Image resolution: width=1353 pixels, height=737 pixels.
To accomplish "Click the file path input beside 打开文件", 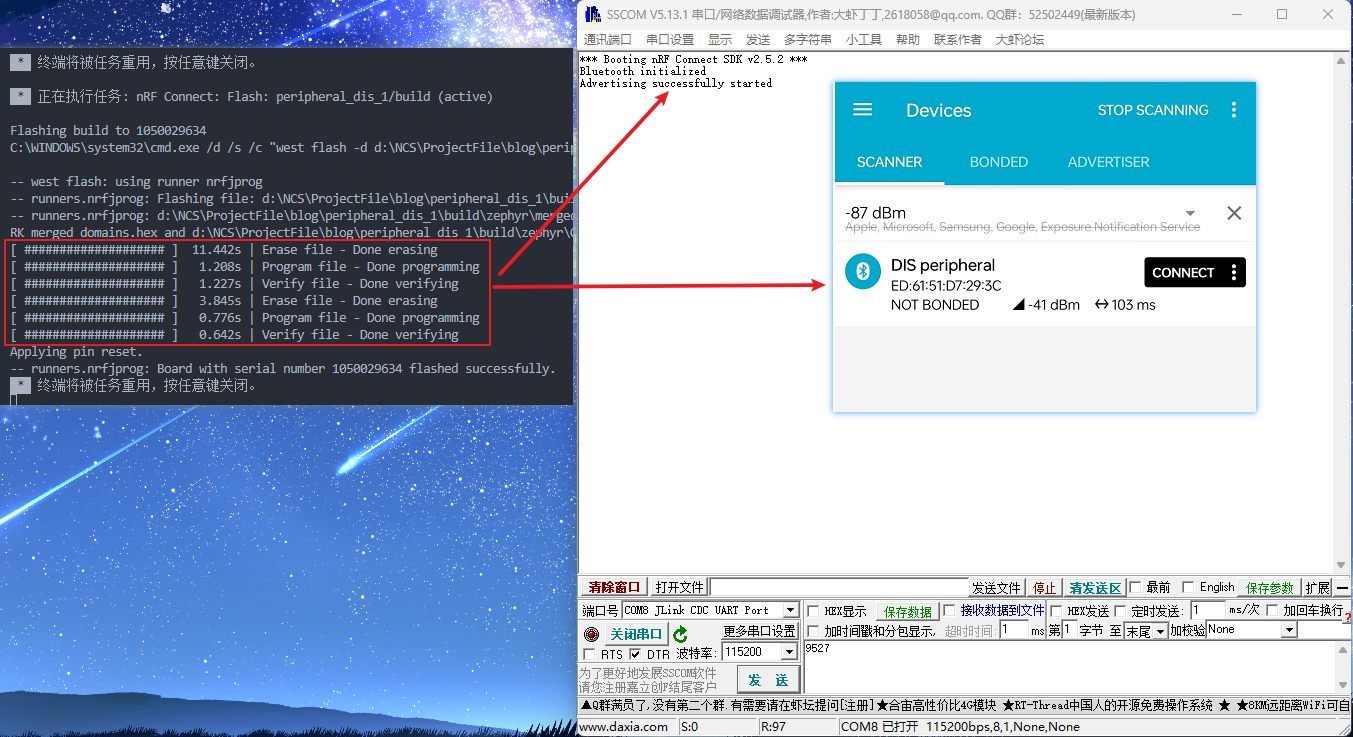I will coord(838,587).
